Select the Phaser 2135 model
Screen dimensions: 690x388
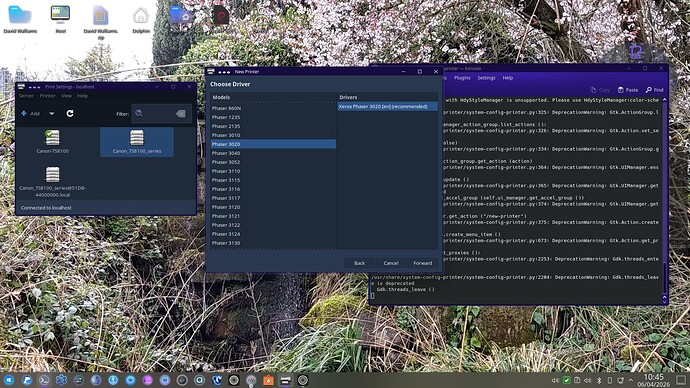pos(273,126)
